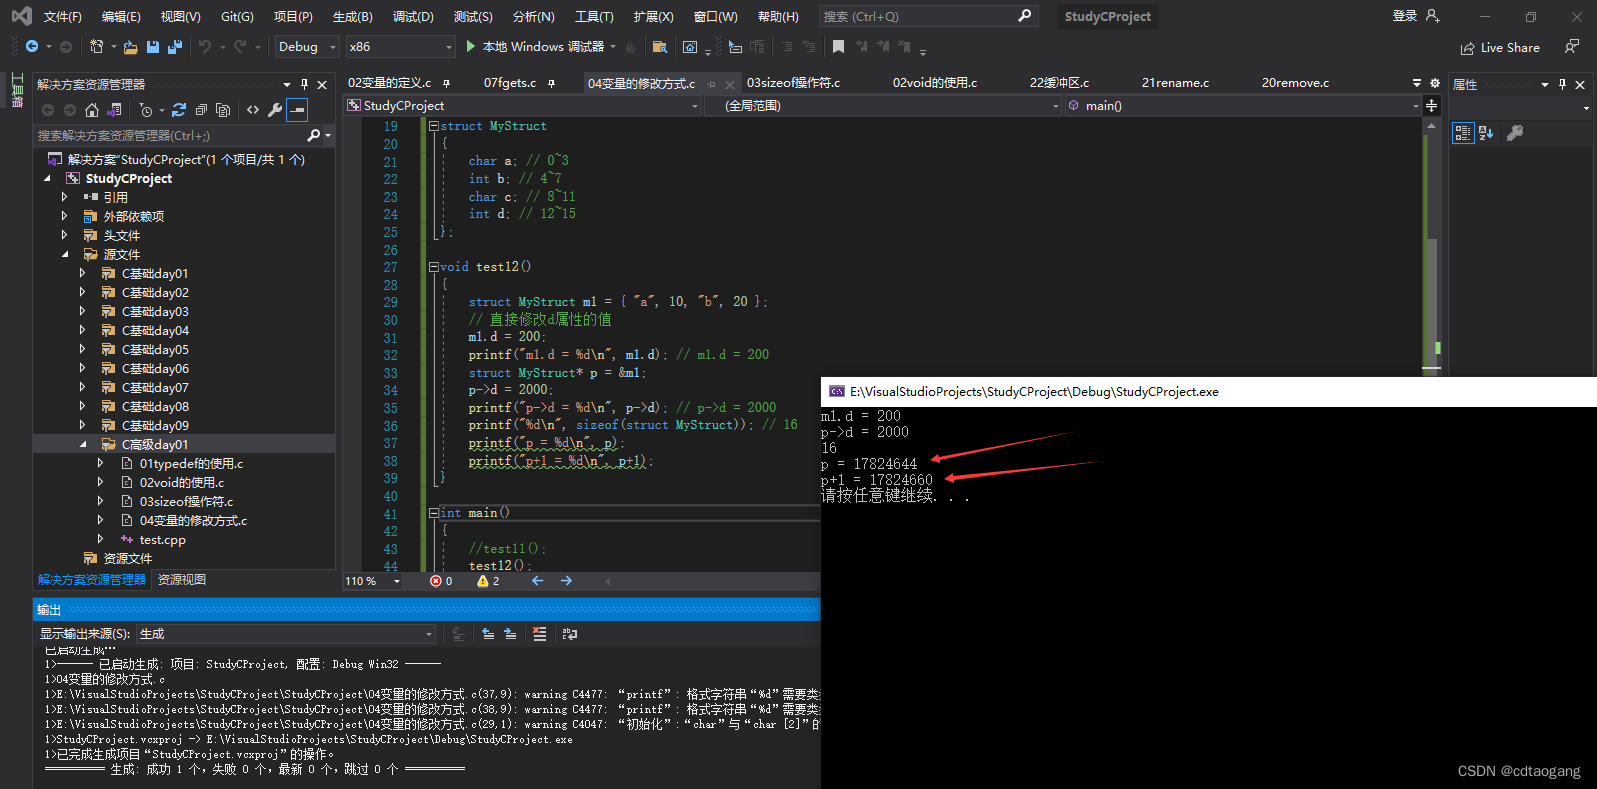Click the undo arrow icon

point(205,47)
